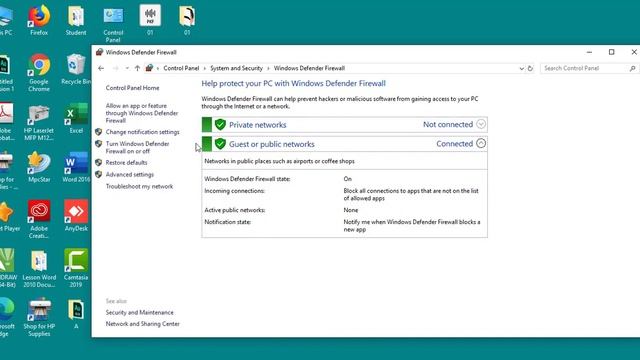Launch Excel from the desktop
This screenshot has width=640, height=360.
(76, 118)
